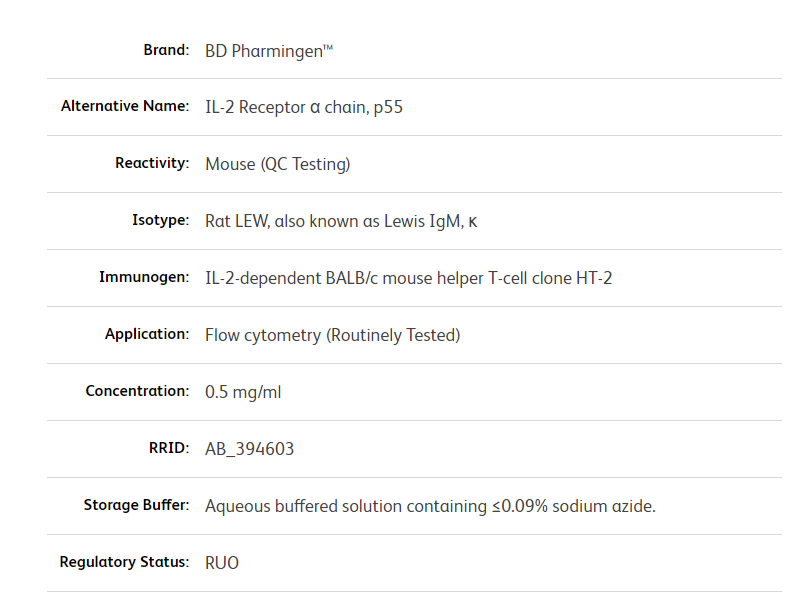Select the Mouse (QC Testing) value

tap(277, 164)
